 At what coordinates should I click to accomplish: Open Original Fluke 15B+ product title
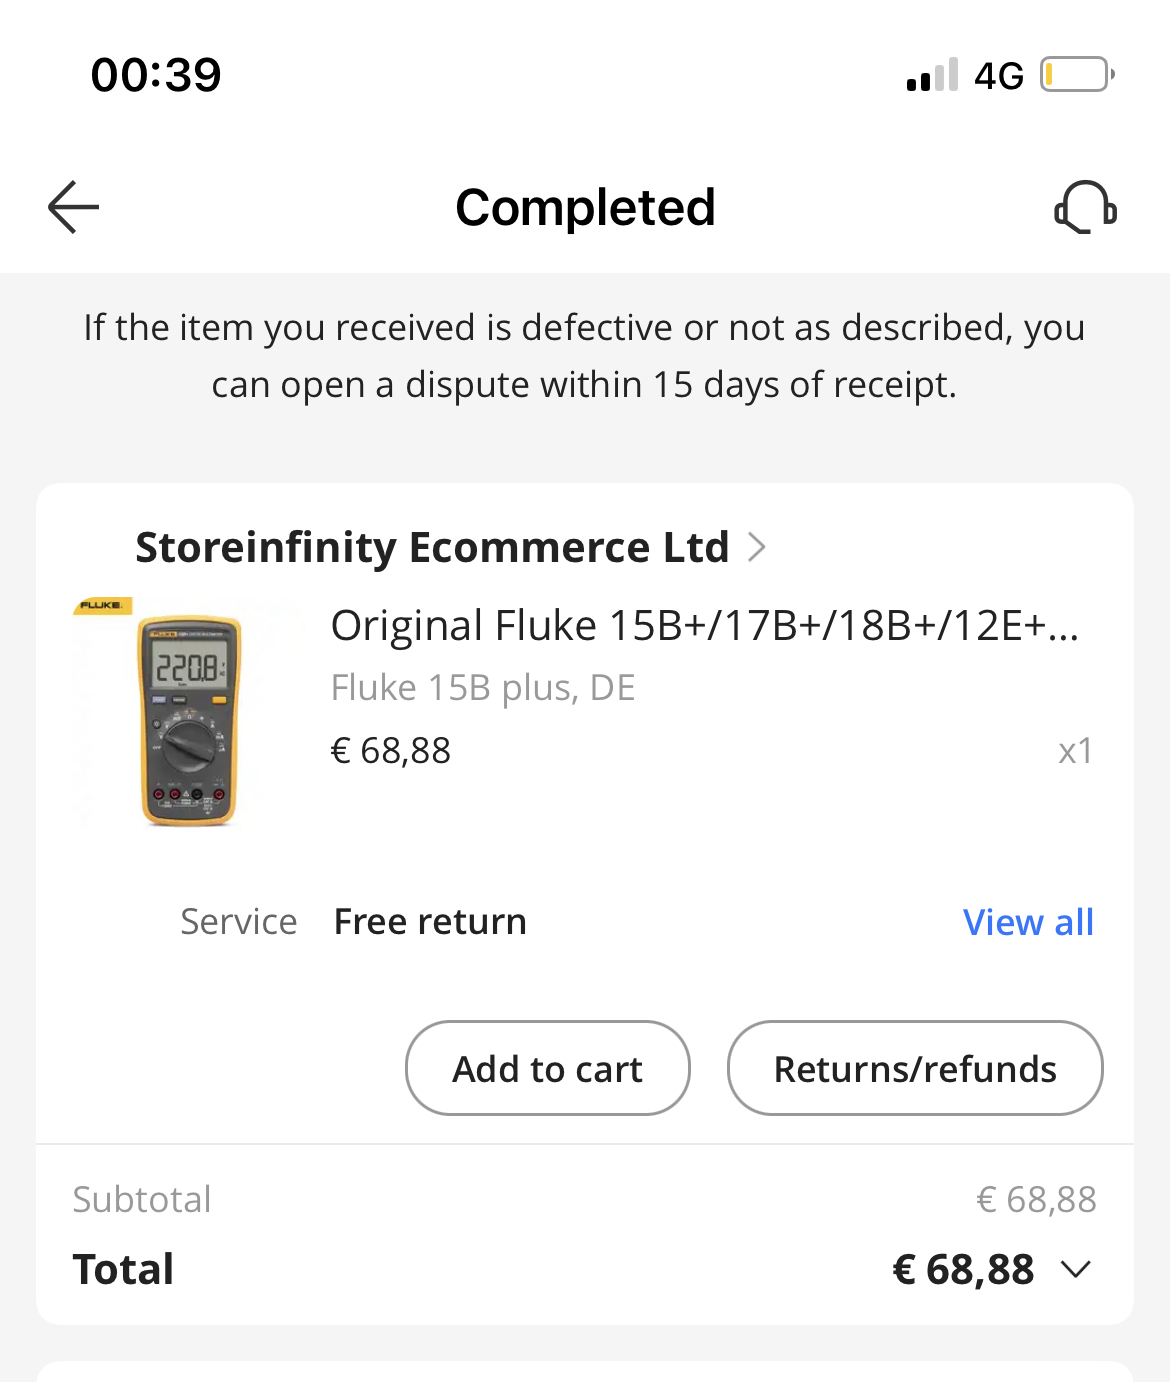705,626
